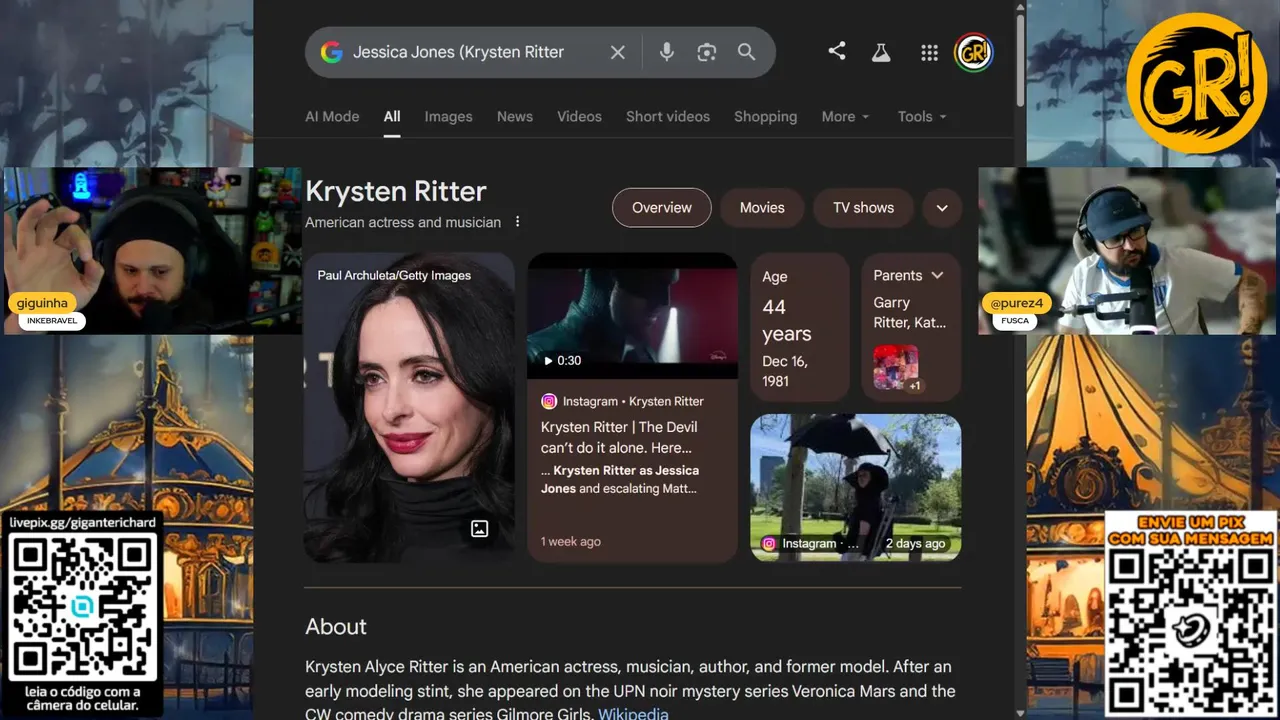Click 'Paul Archuleta/Getty Images' photo credit
The width and height of the screenshot is (1280, 720).
(x=394, y=275)
